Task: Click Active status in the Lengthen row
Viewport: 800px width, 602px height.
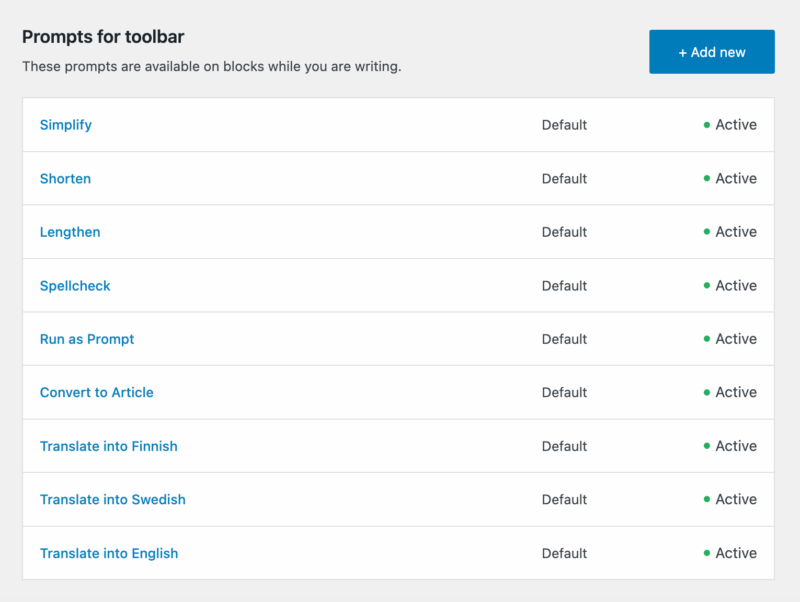Action: 736,232
